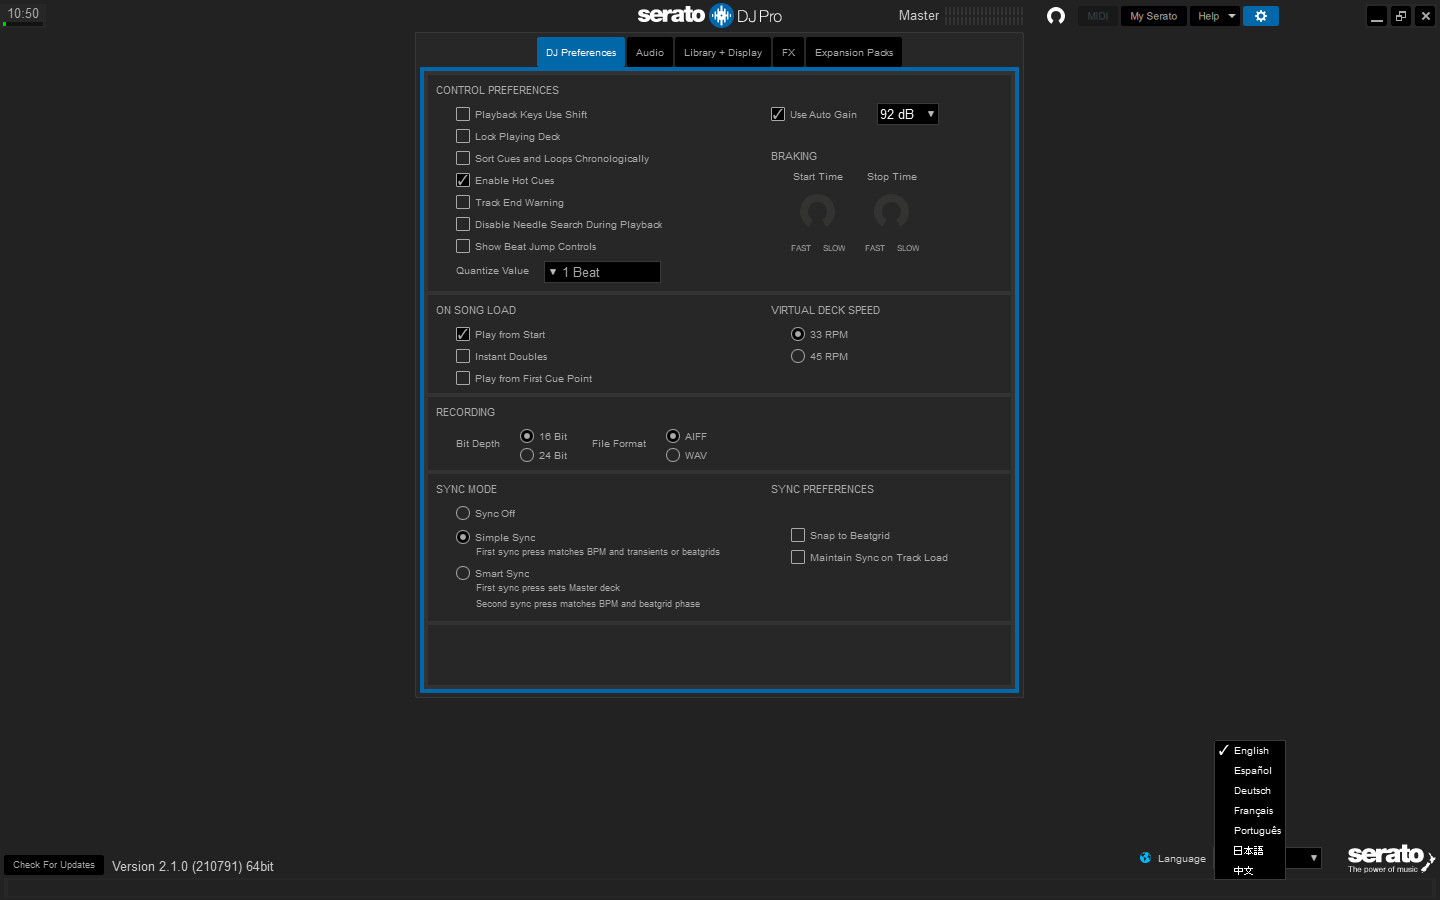The image size is (1440, 900).
Task: Select 33 RPM deck speed
Action: pos(798,334)
